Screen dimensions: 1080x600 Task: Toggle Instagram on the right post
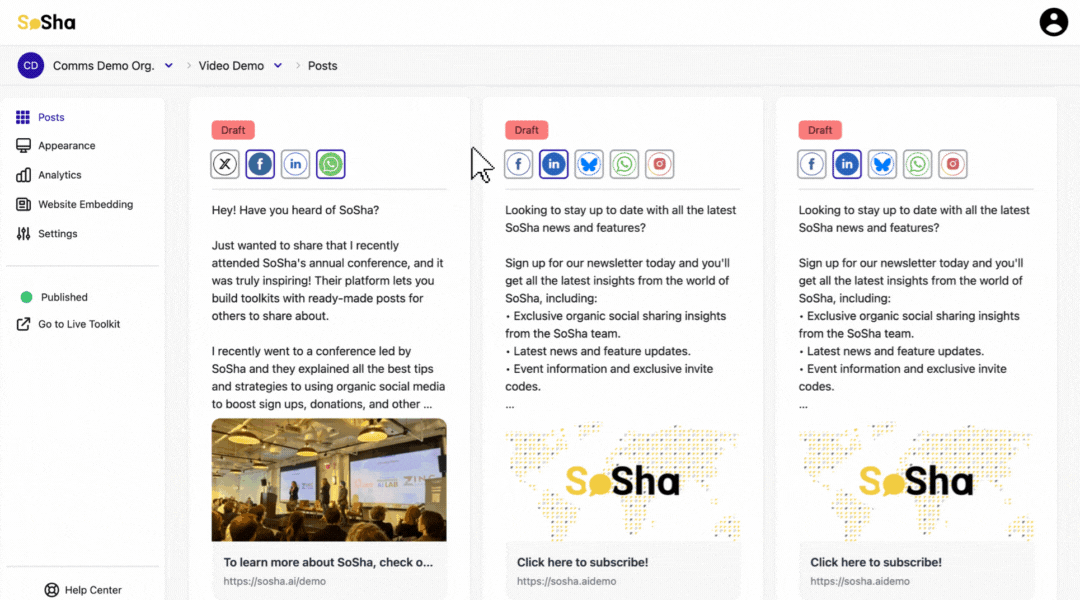[953, 164]
